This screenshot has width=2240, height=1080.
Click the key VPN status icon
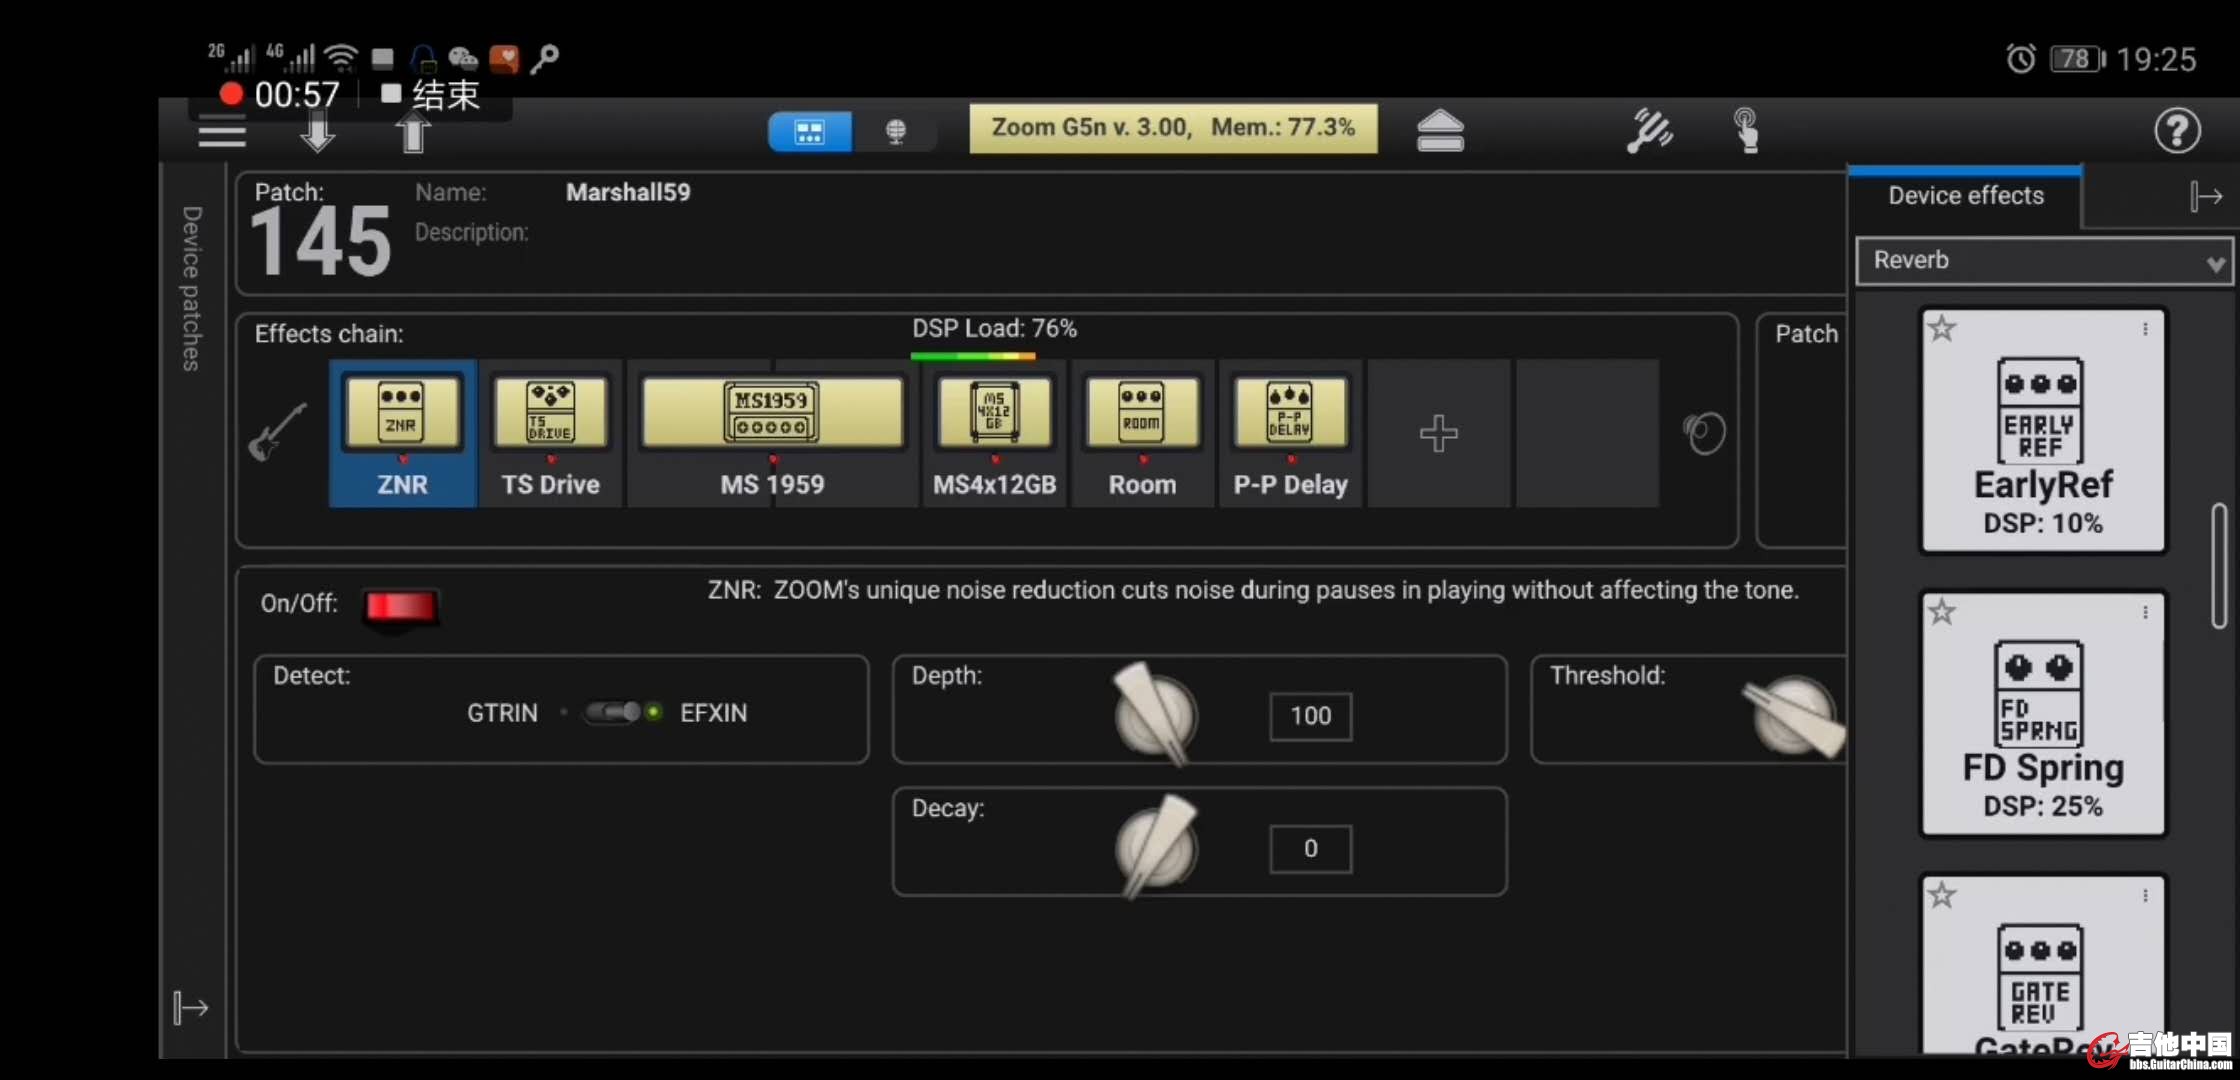[x=544, y=59]
